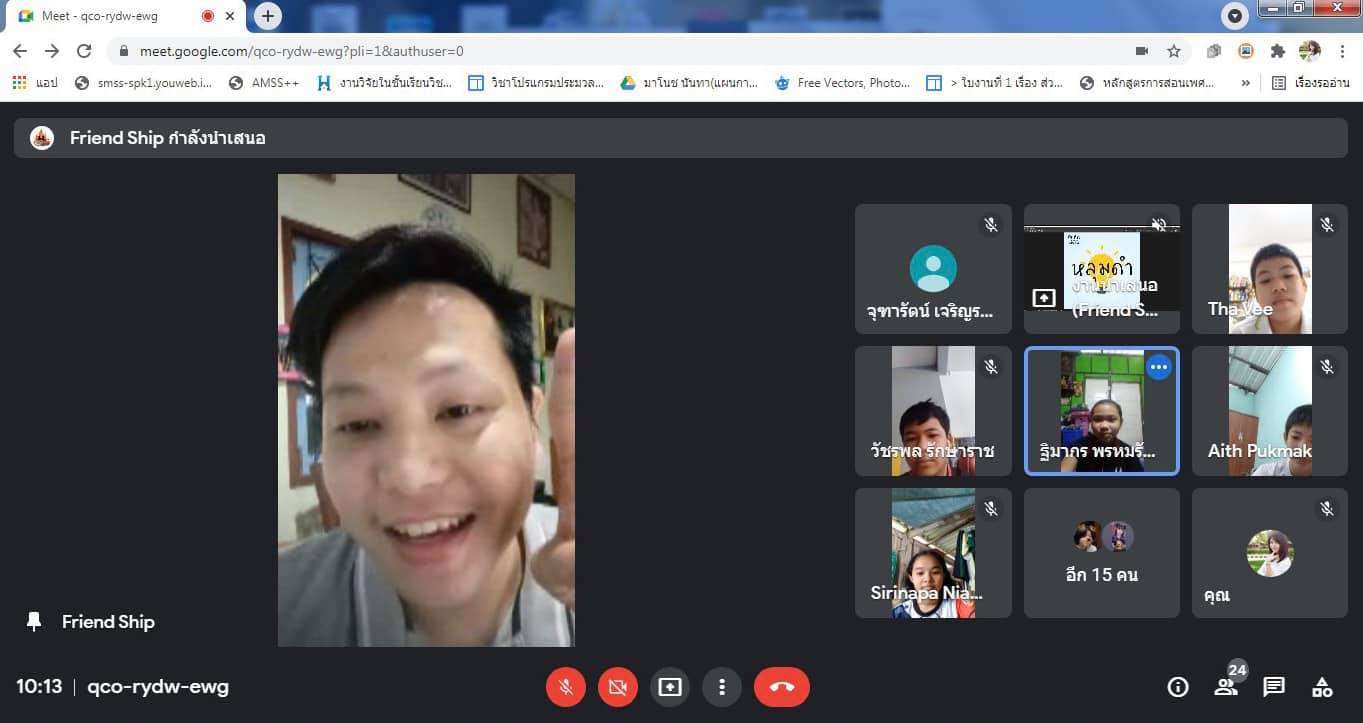
Task: Expand the bookmarks overflow chevron
Action: (x=1245, y=83)
